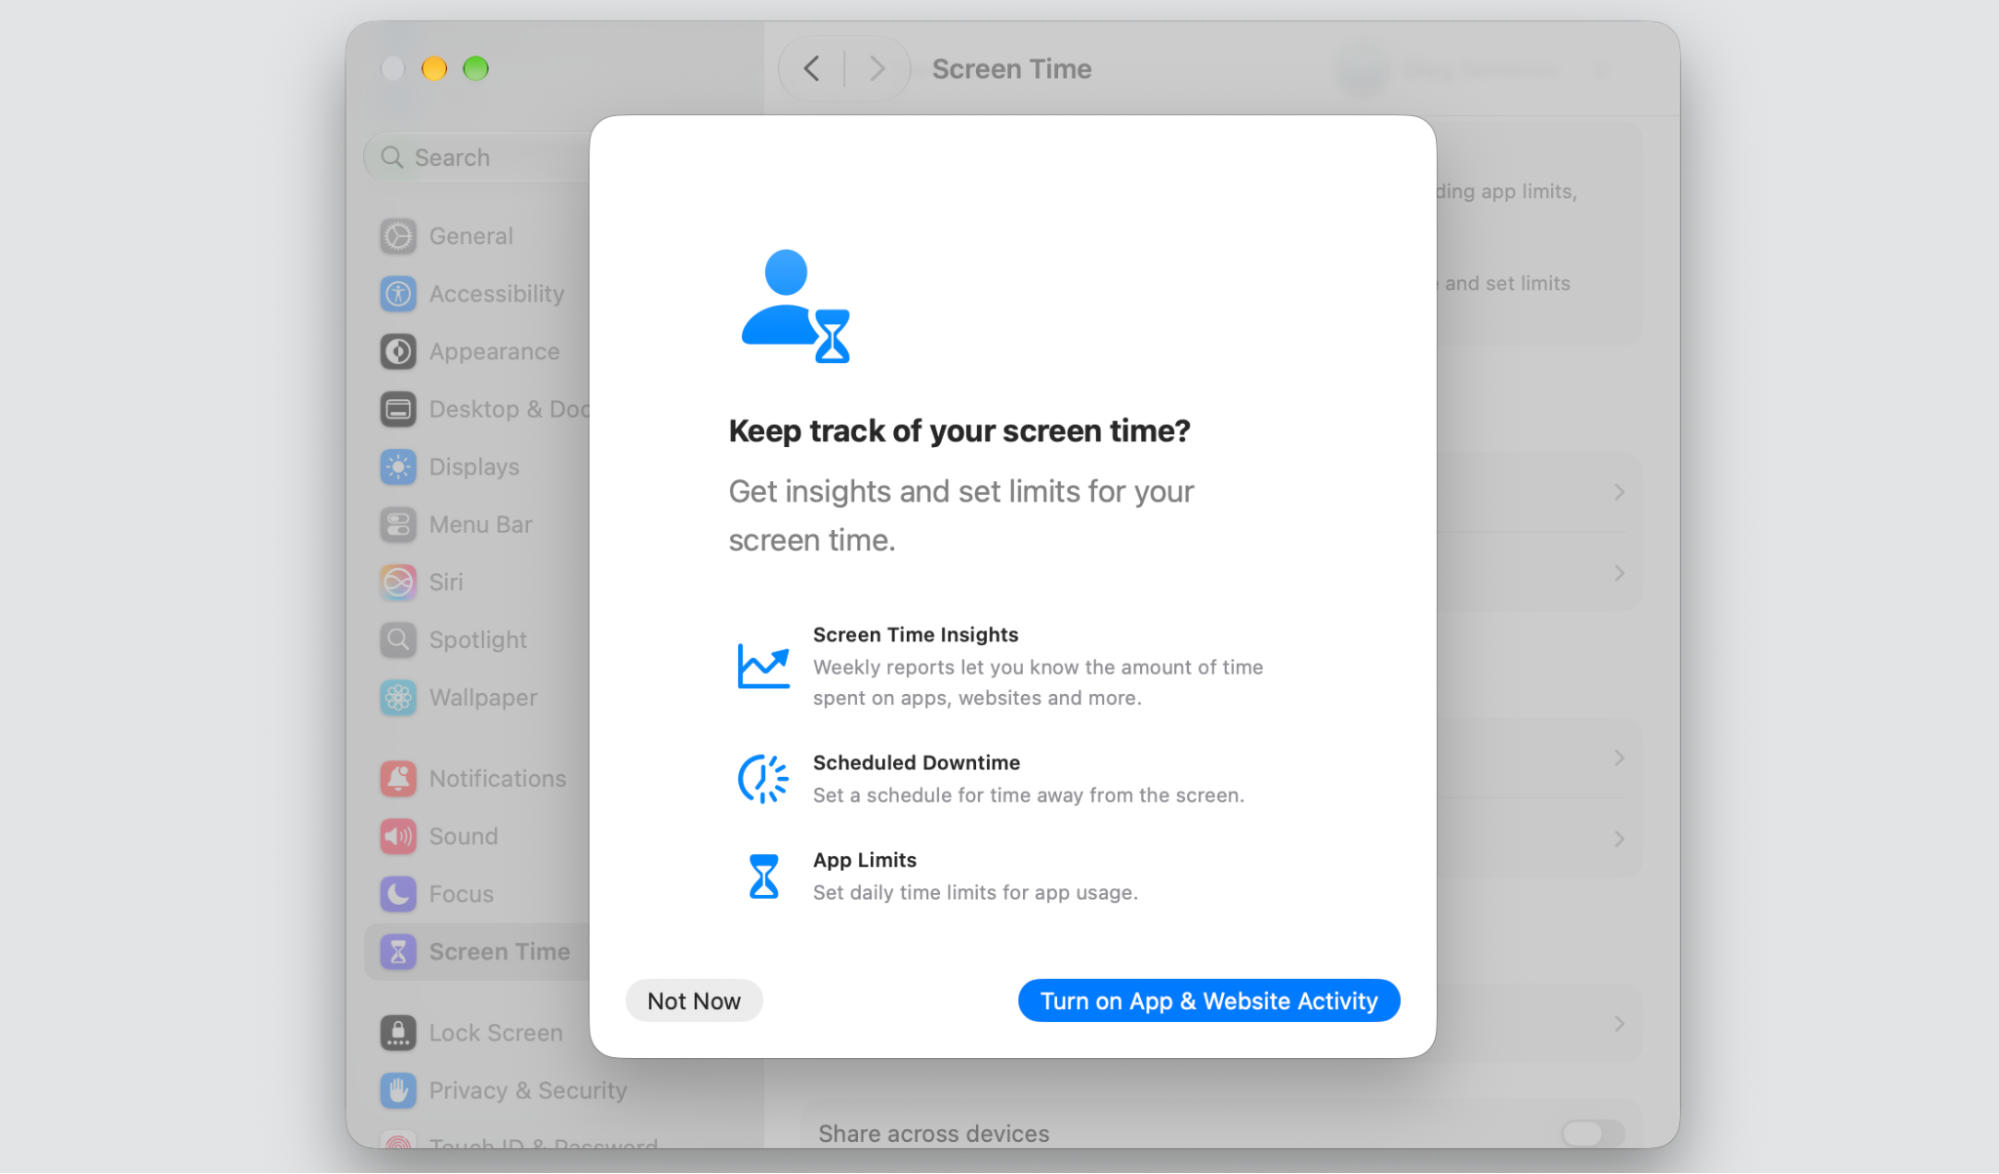Open Privacy & Security hand icon
The image size is (1999, 1174).
click(x=398, y=1091)
